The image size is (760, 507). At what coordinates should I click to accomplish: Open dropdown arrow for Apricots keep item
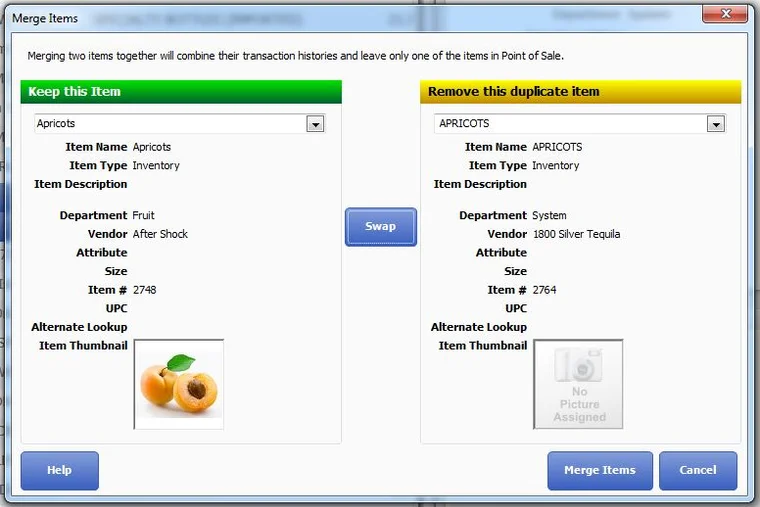pyautogui.click(x=316, y=124)
